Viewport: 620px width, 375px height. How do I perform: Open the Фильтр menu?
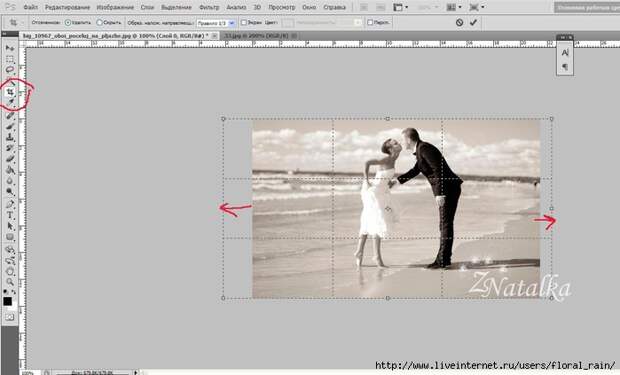click(209, 7)
